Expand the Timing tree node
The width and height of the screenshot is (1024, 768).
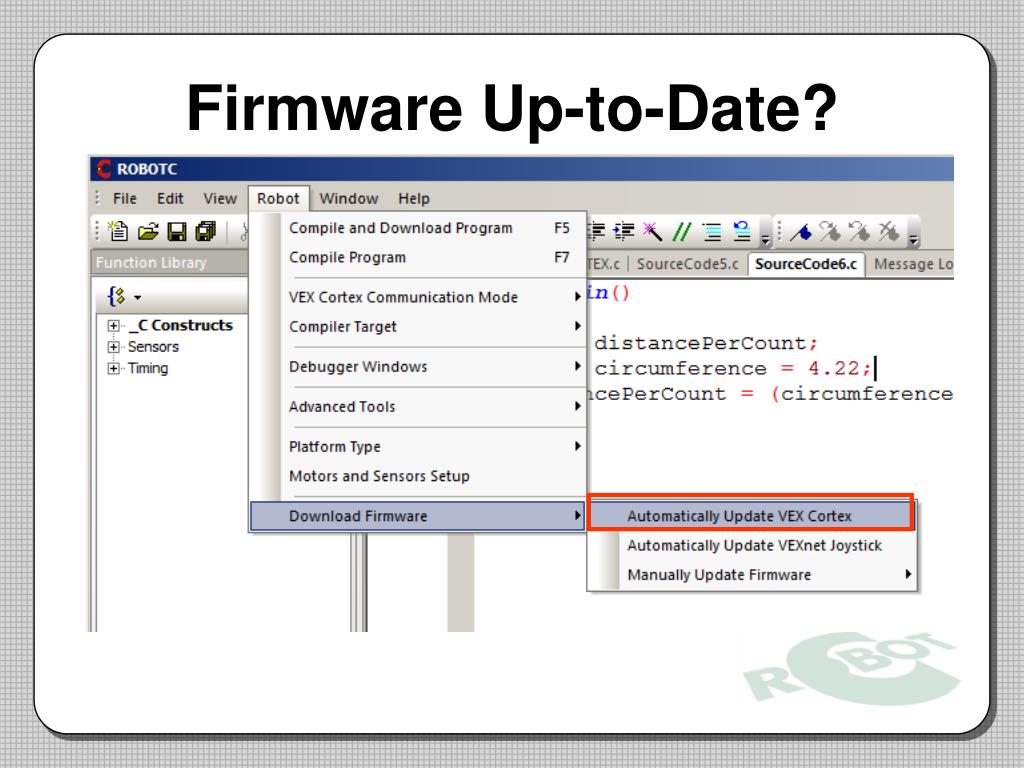pos(114,368)
